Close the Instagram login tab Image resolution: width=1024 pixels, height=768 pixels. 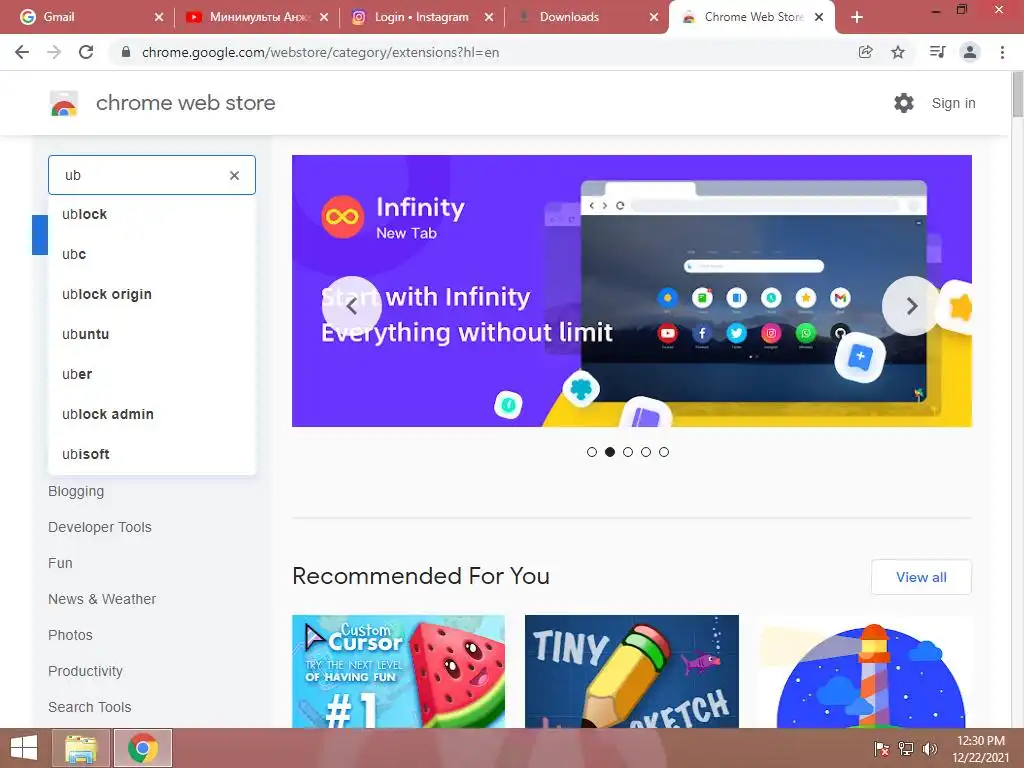click(488, 18)
